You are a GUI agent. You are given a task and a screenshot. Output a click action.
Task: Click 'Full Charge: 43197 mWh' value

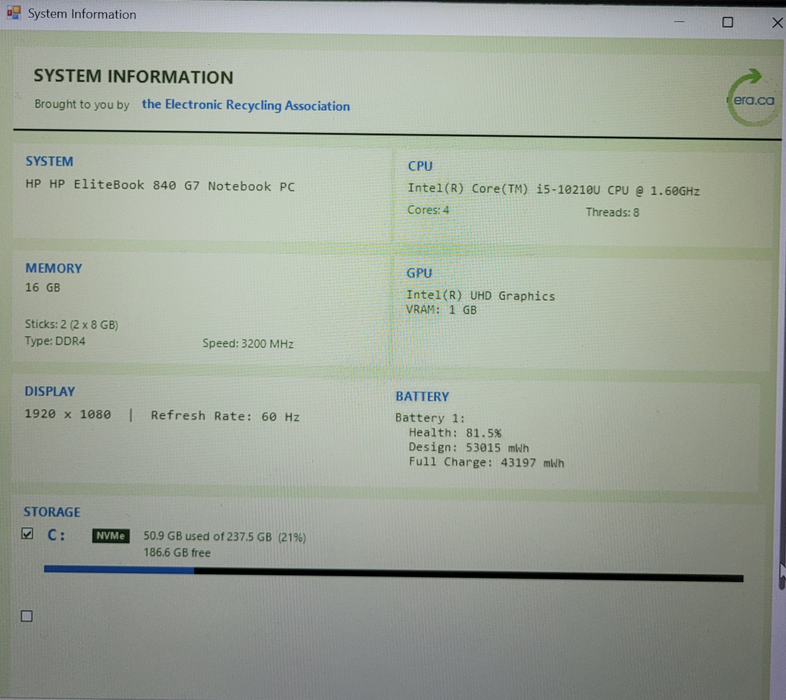[486, 462]
